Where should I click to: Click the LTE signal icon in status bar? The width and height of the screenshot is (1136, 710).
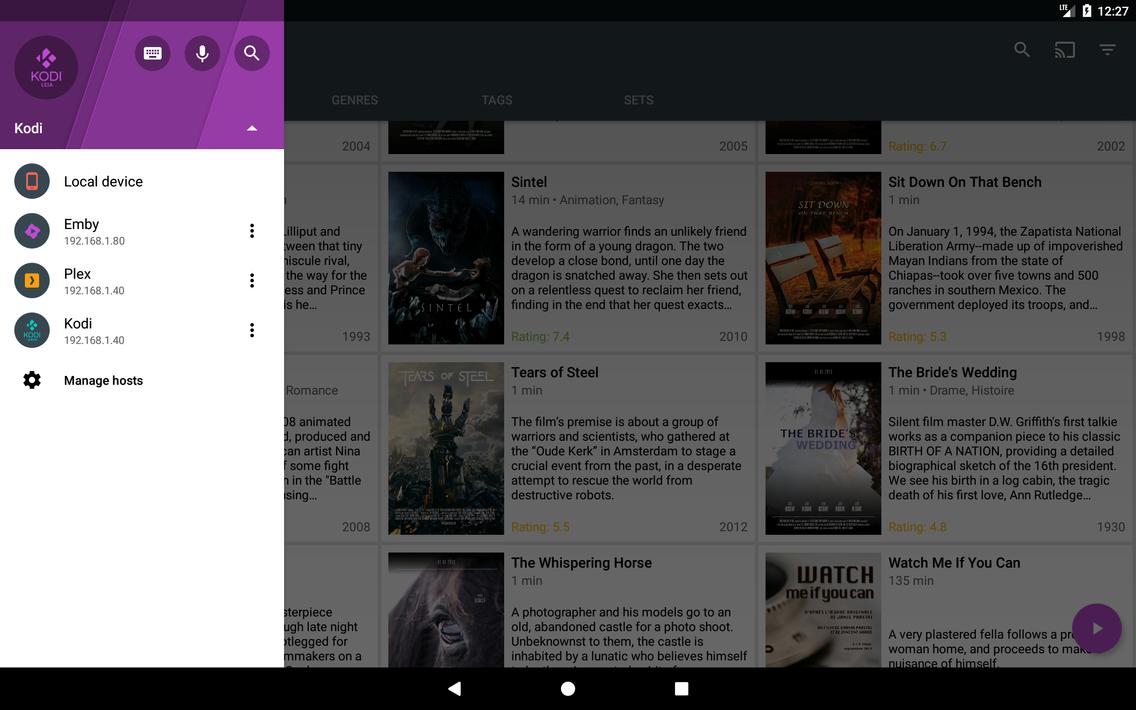1067,10
